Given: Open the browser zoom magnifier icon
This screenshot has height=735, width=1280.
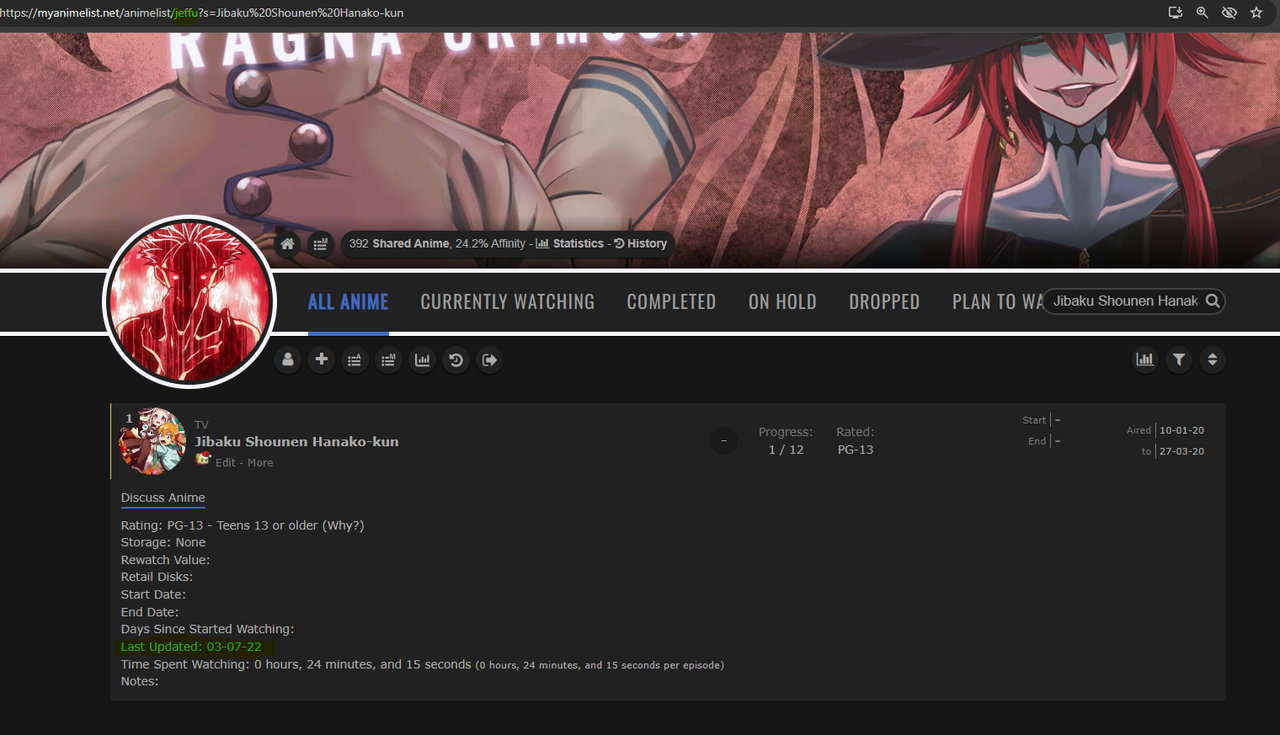Looking at the screenshot, I should pyautogui.click(x=1202, y=12).
